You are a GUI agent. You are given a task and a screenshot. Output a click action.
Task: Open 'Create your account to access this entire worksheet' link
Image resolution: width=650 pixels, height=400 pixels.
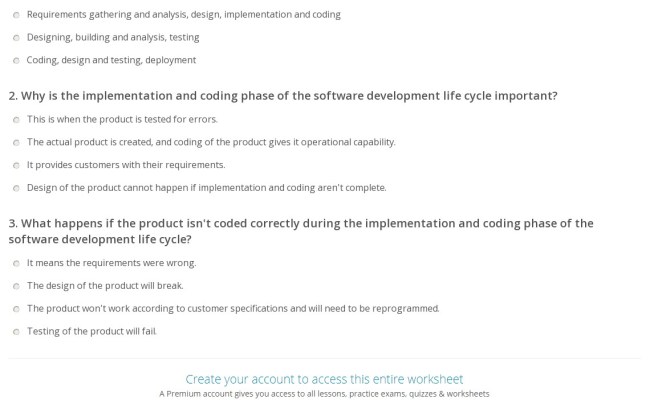coord(324,379)
